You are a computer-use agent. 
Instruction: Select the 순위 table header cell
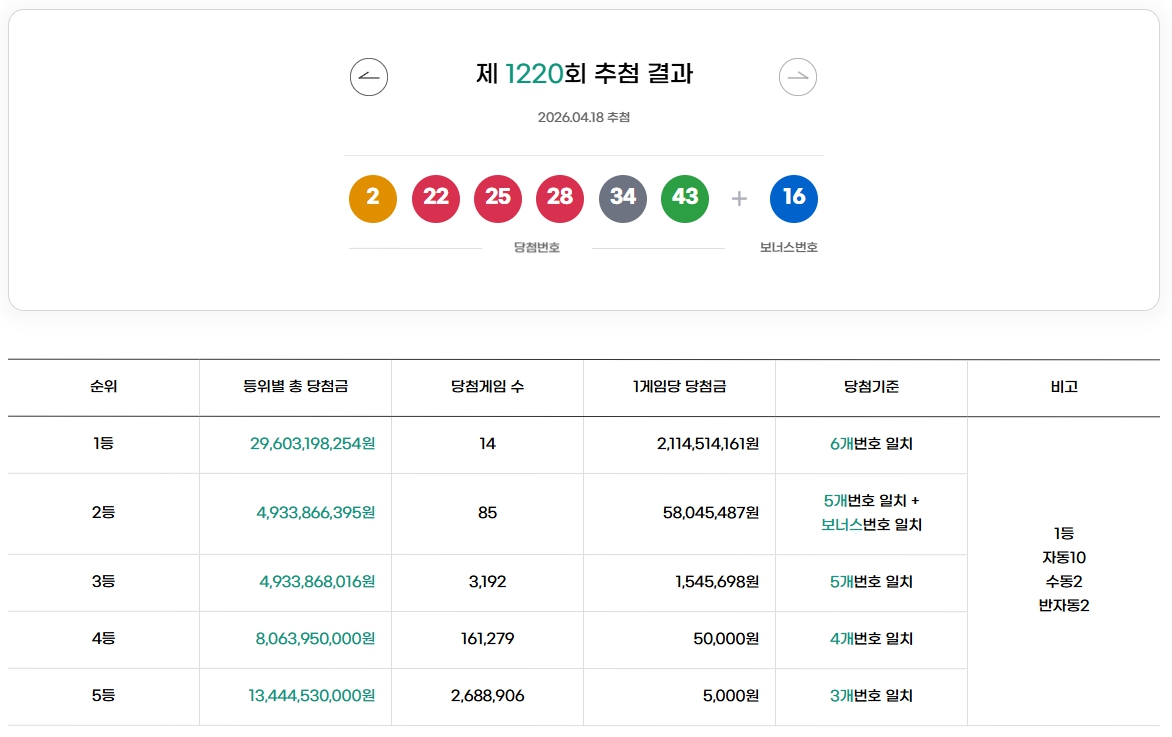tap(104, 387)
